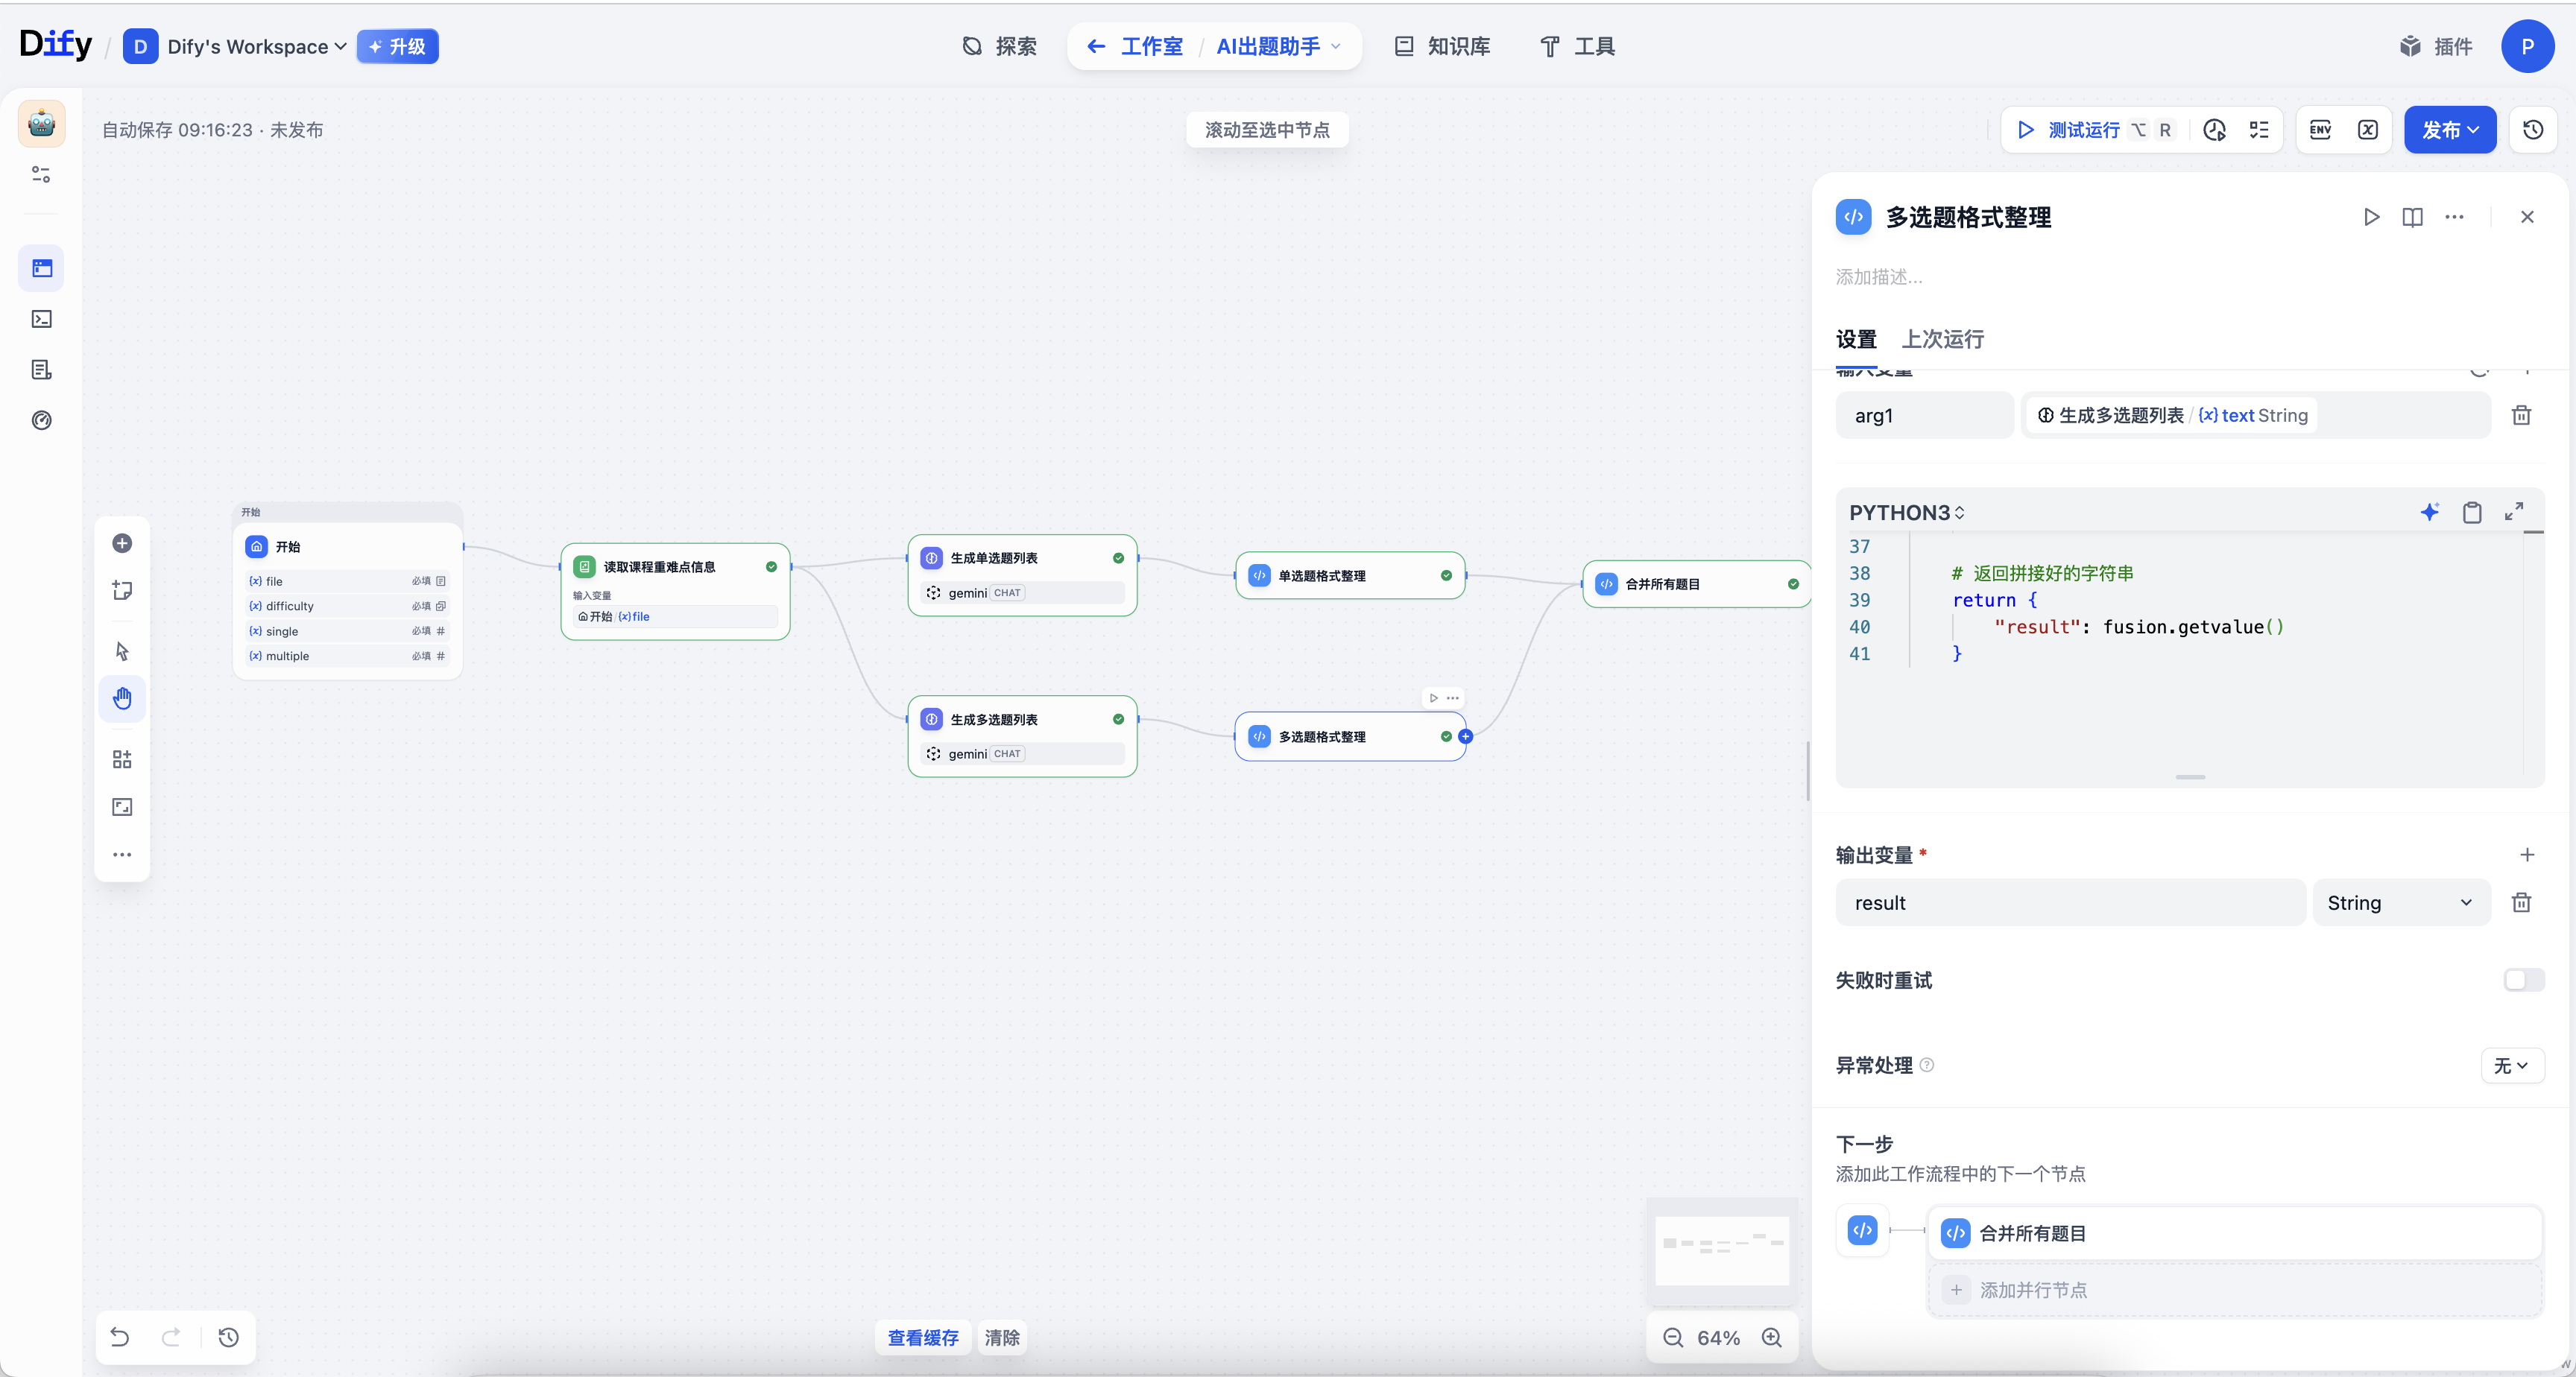Open the Knowledge base menu
The height and width of the screenshot is (1377, 2576).
[x=1442, y=46]
